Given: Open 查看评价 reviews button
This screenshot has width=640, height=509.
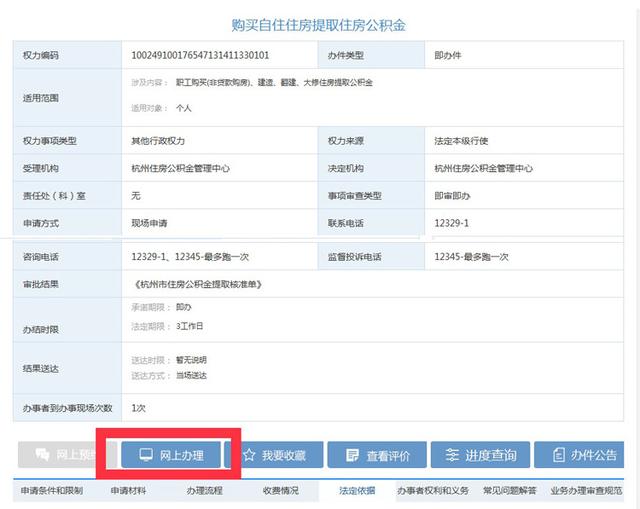Looking at the screenshot, I should click(x=377, y=454).
